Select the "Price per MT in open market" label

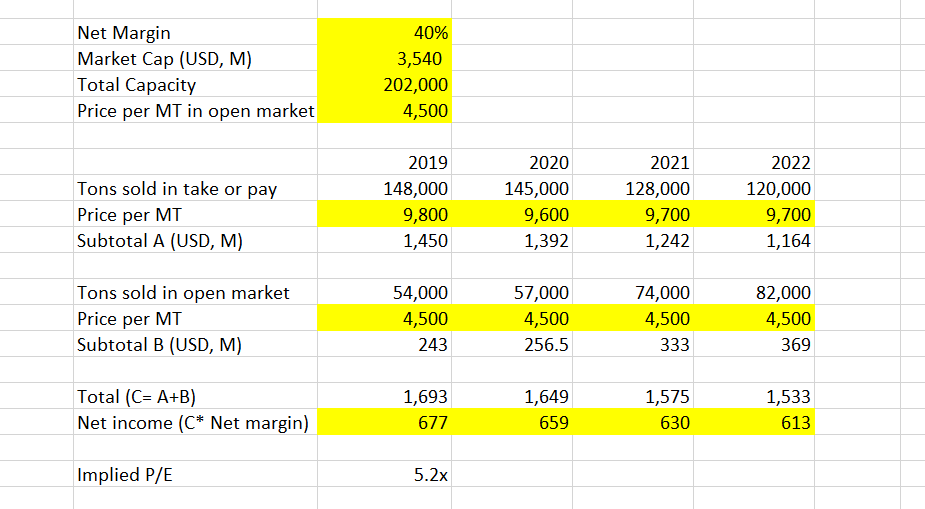tap(195, 111)
